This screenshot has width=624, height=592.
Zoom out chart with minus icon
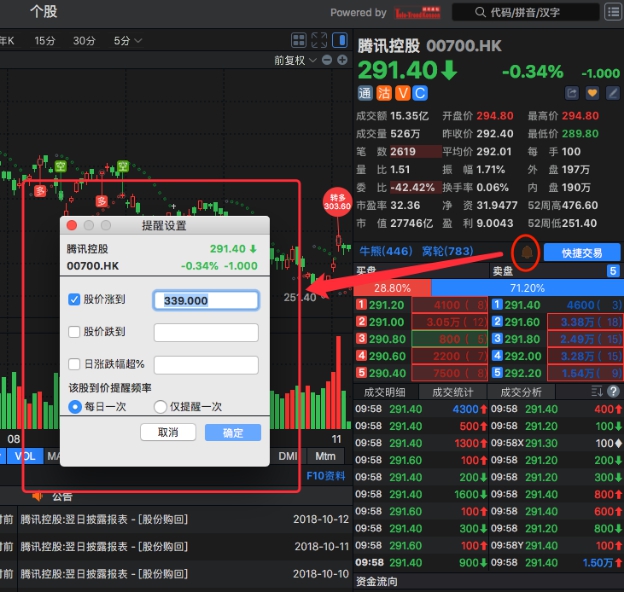pyautogui.click(x=327, y=60)
